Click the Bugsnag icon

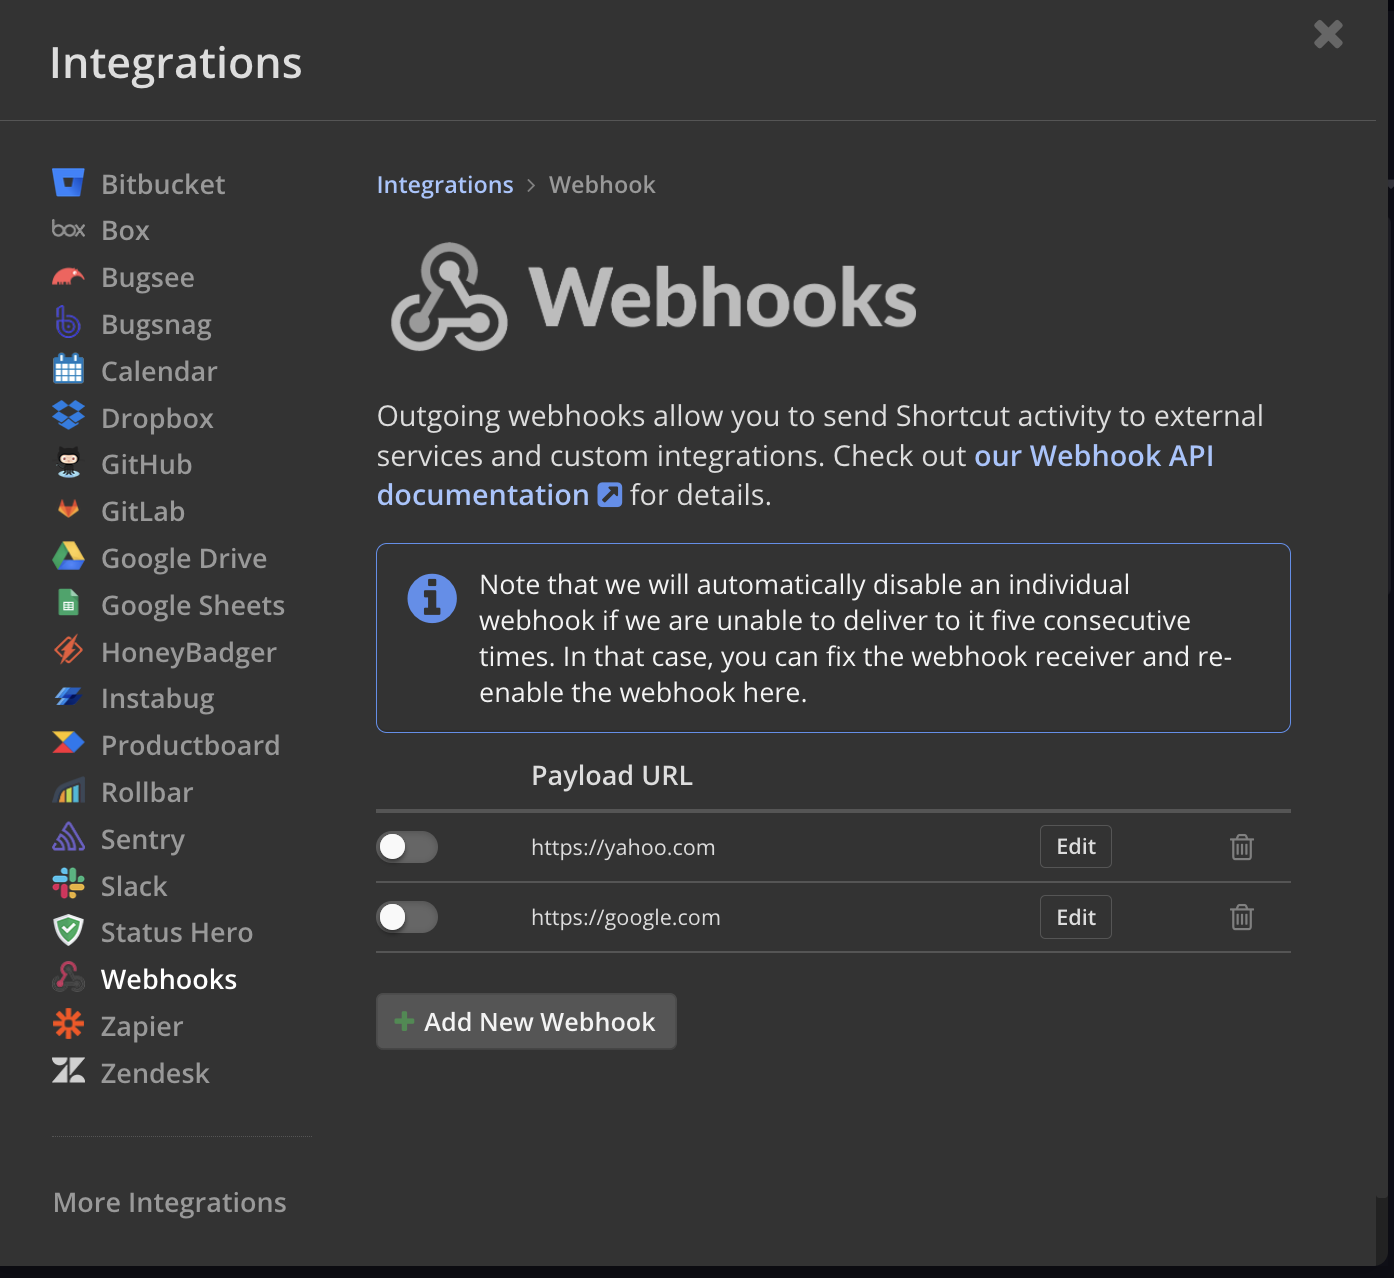tap(68, 323)
